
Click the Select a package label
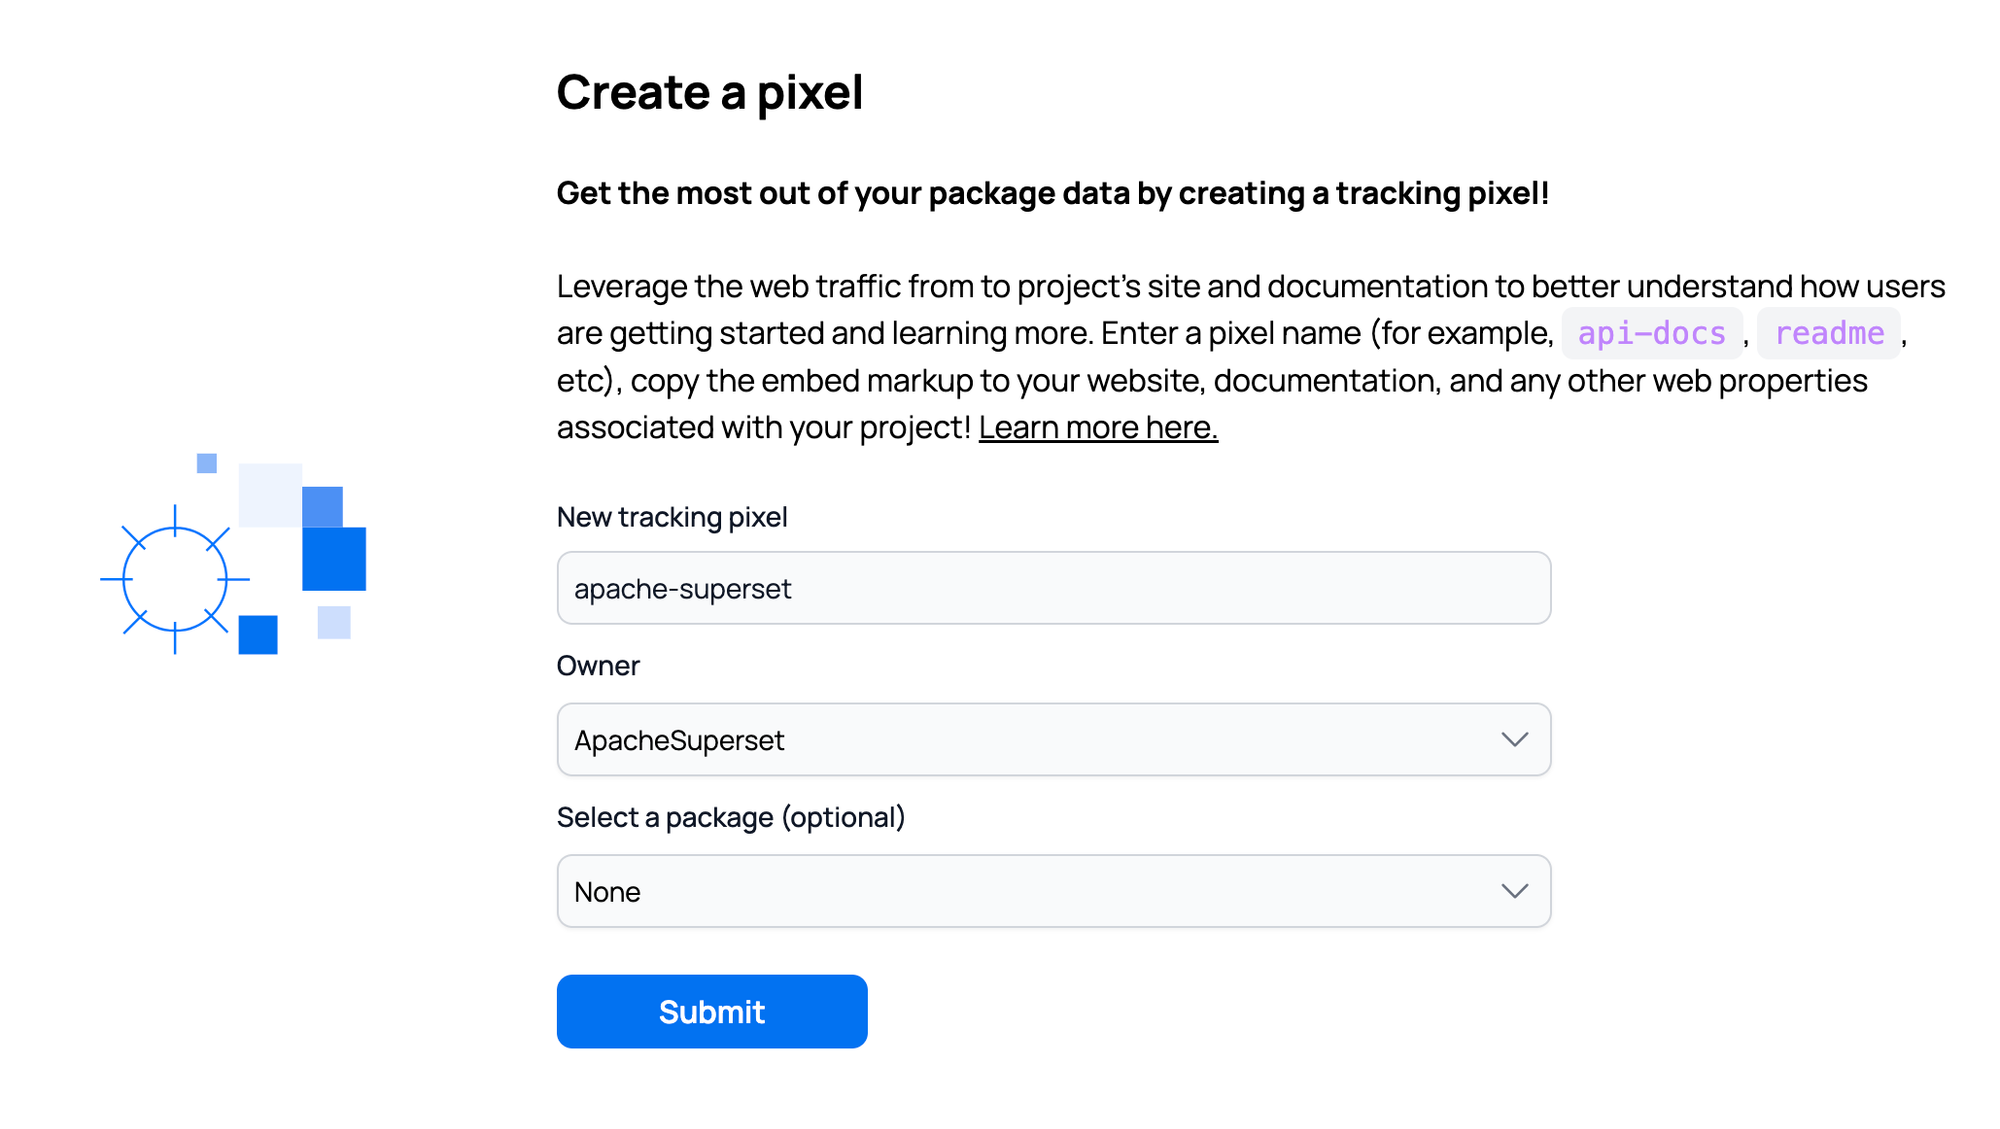point(731,817)
